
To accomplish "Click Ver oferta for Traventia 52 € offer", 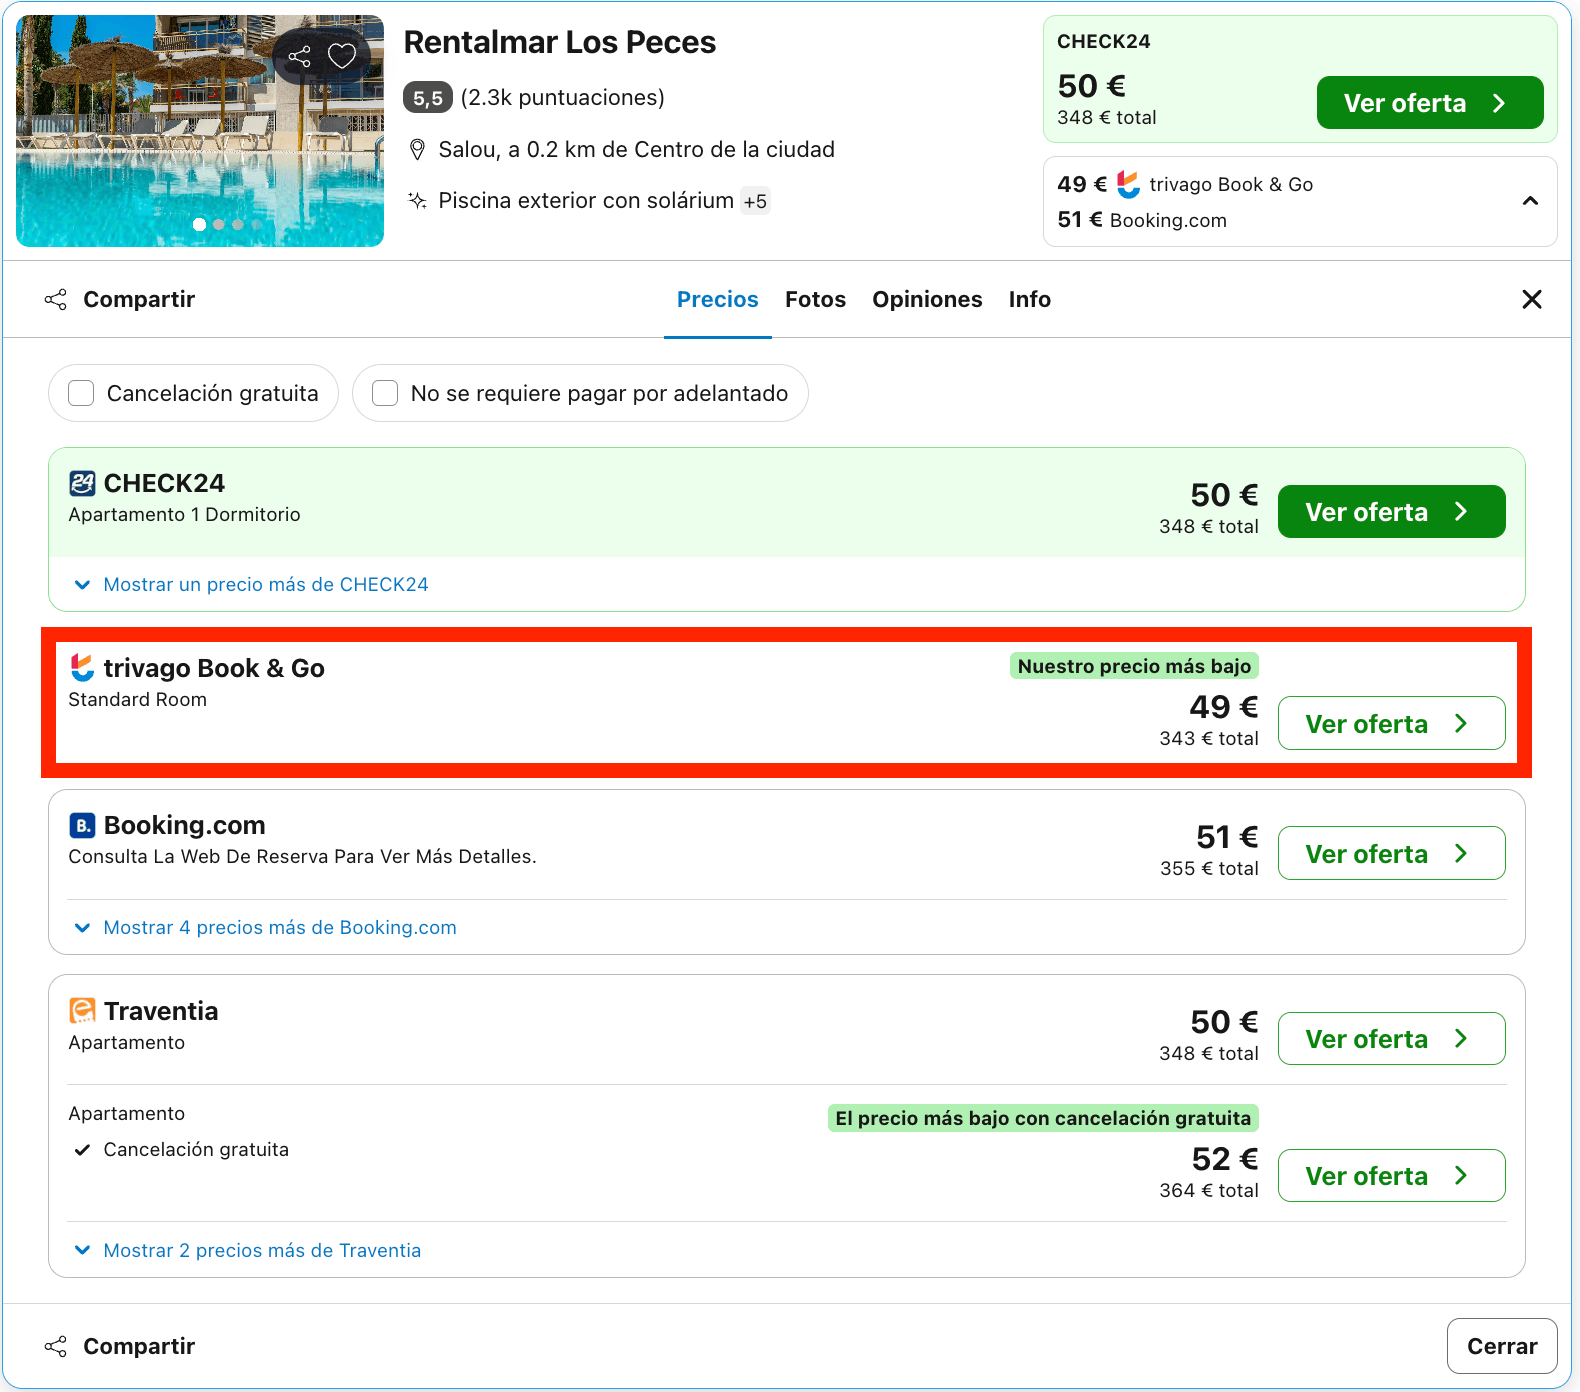I will coord(1391,1175).
